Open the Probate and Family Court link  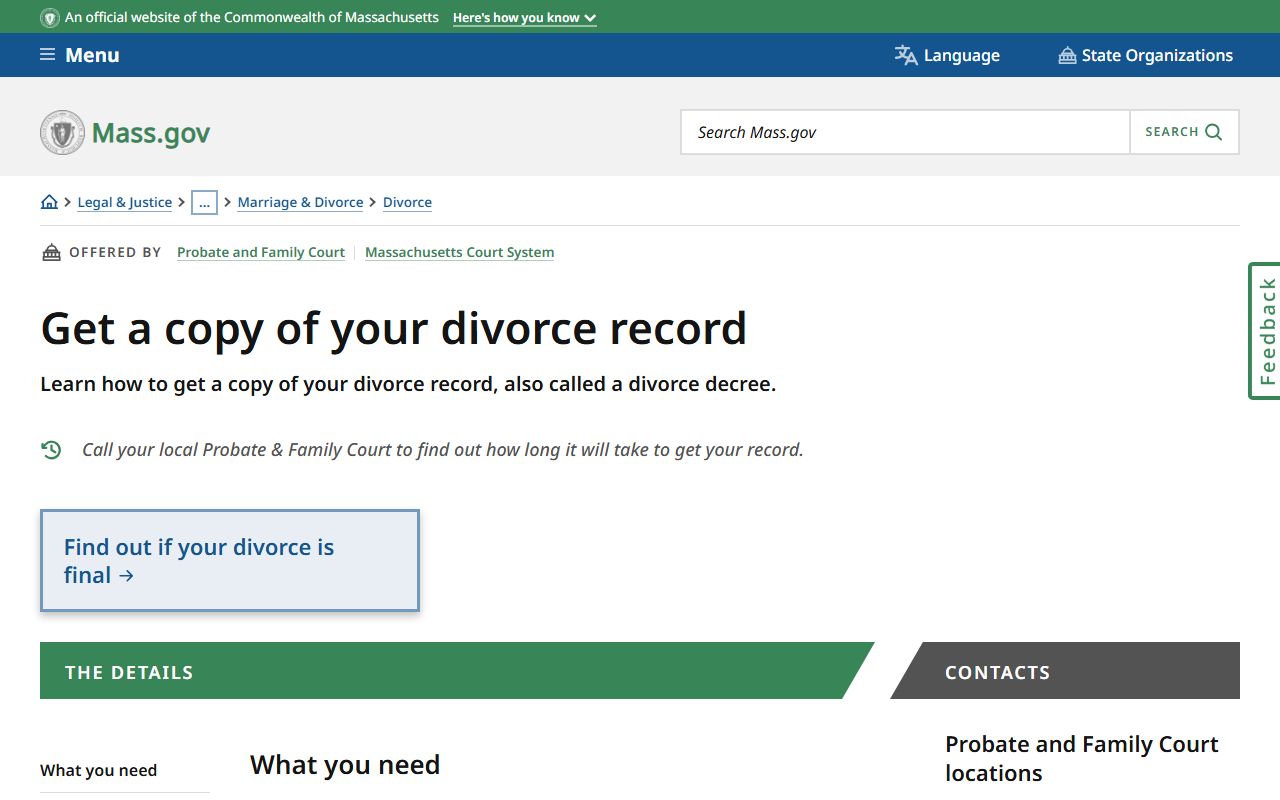261,252
